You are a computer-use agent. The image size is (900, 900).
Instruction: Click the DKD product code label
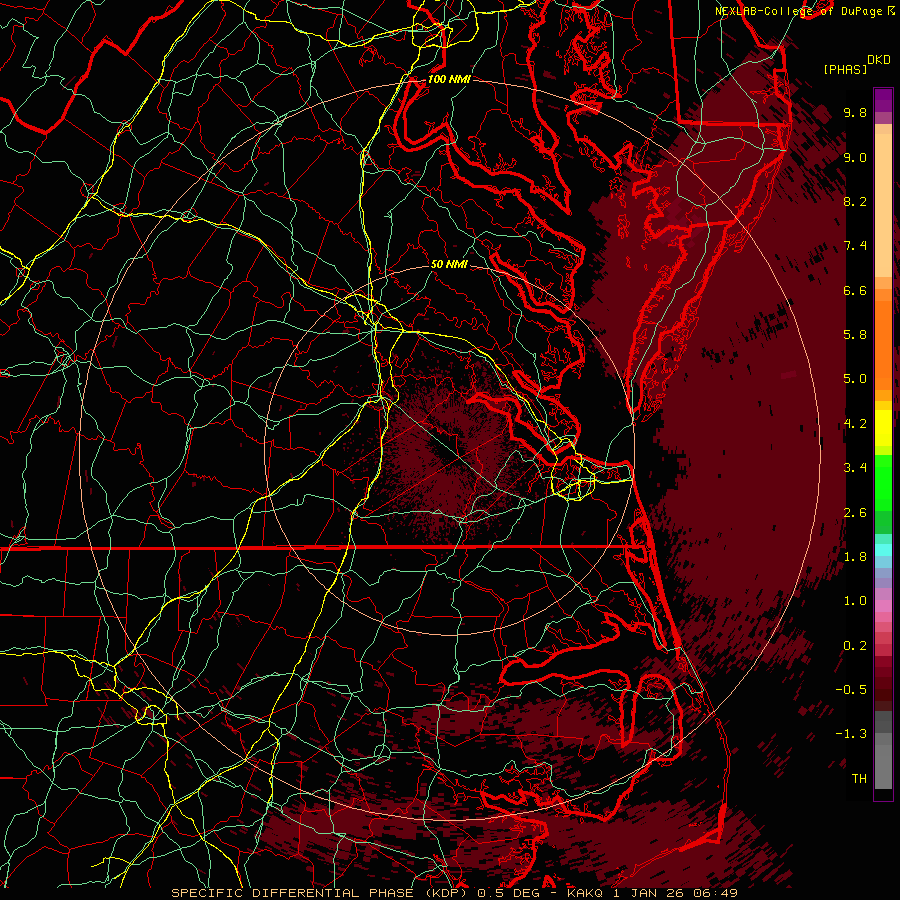click(x=879, y=60)
